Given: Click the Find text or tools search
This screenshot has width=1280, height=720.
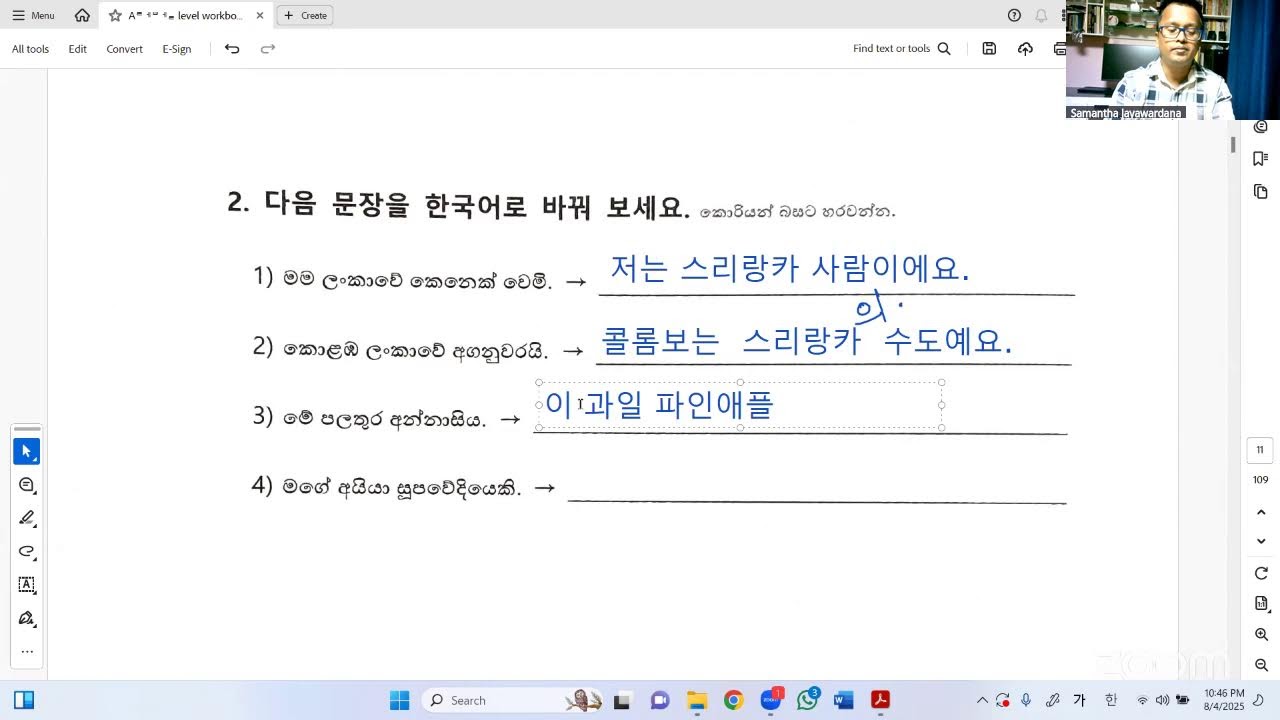Looking at the screenshot, I should click(x=902, y=49).
